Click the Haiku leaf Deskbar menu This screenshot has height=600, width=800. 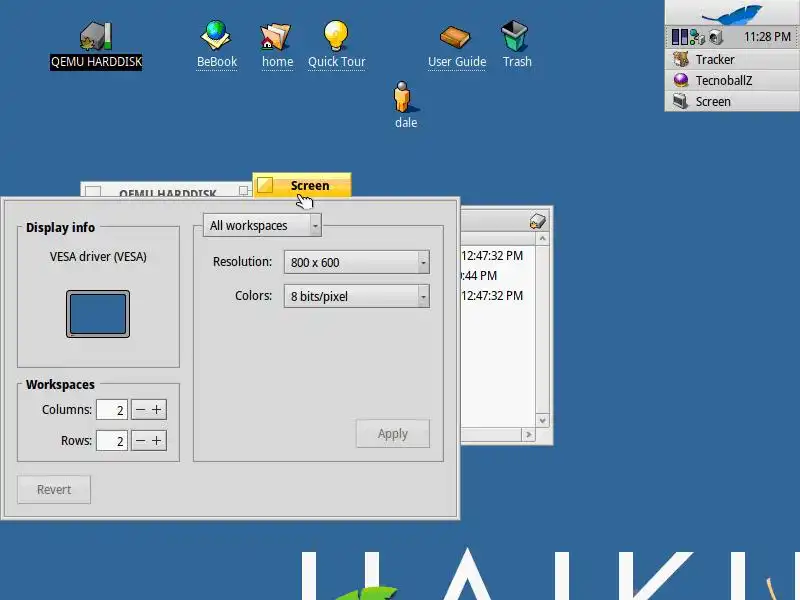732,13
